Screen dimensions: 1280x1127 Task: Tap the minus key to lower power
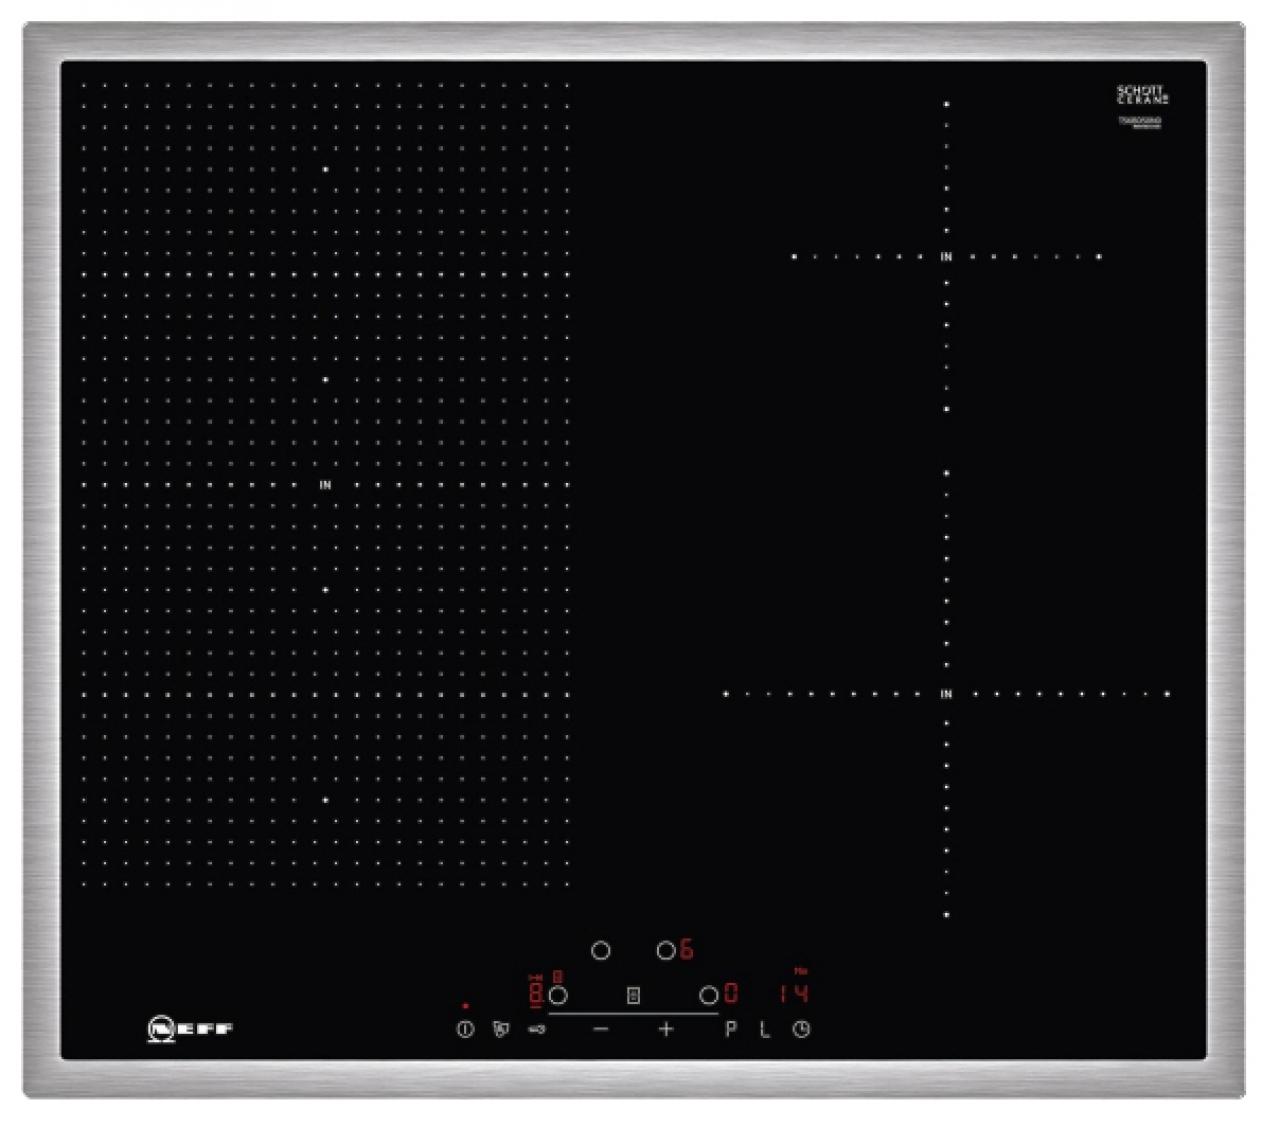600,1029
